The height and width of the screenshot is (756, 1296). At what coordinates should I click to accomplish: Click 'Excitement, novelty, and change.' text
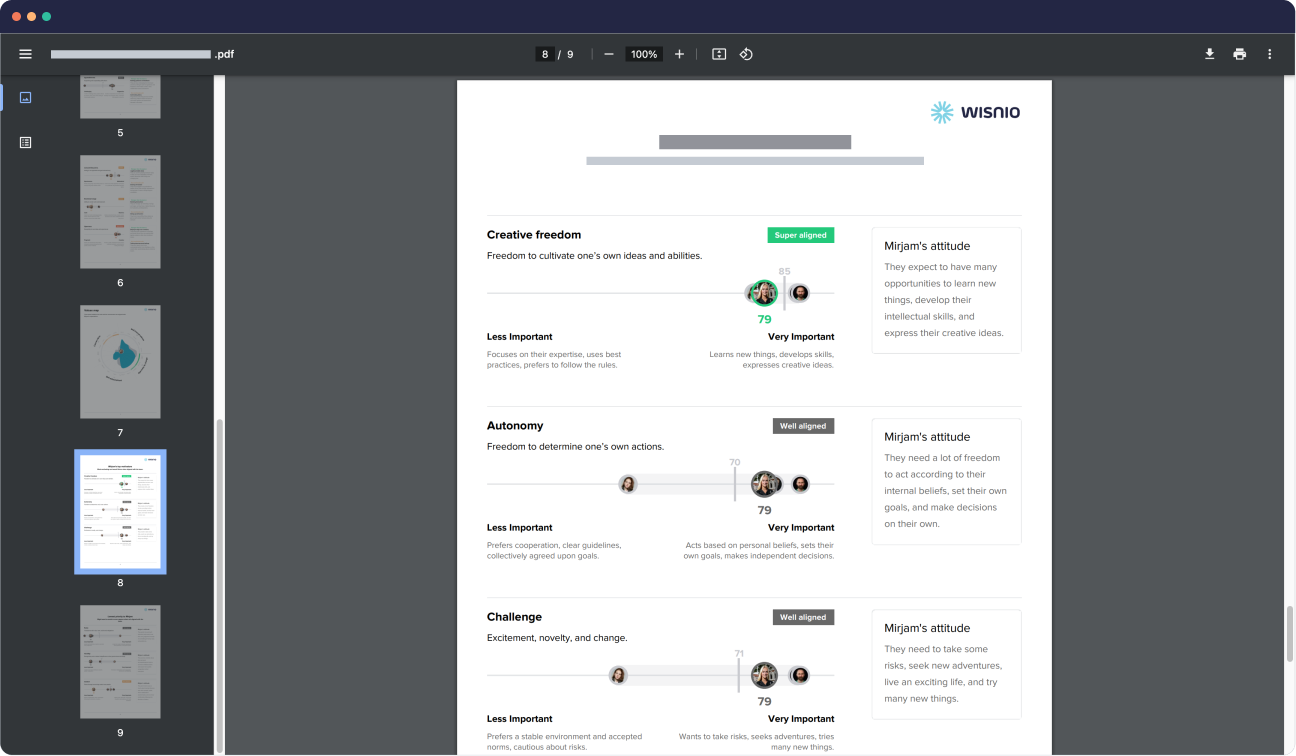pyautogui.click(x=557, y=637)
